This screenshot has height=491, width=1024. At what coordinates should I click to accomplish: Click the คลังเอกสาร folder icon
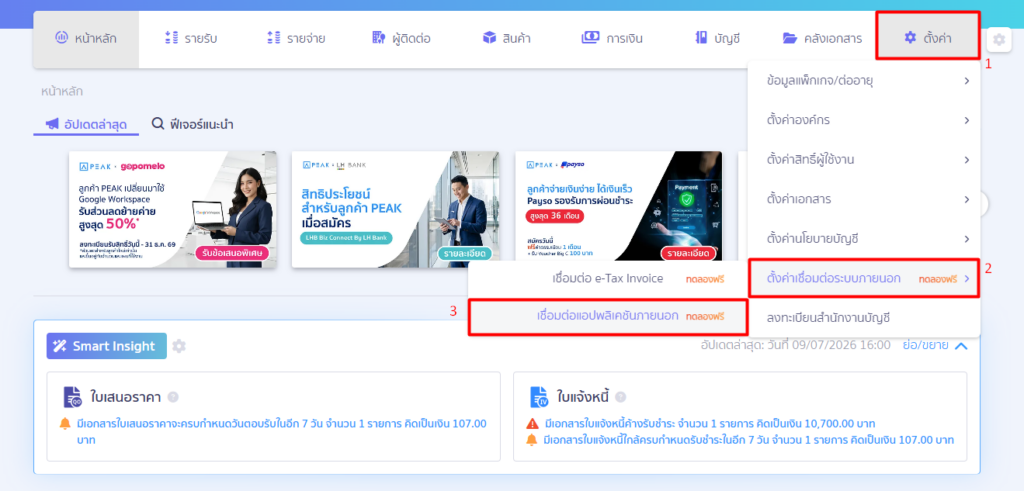(790, 39)
